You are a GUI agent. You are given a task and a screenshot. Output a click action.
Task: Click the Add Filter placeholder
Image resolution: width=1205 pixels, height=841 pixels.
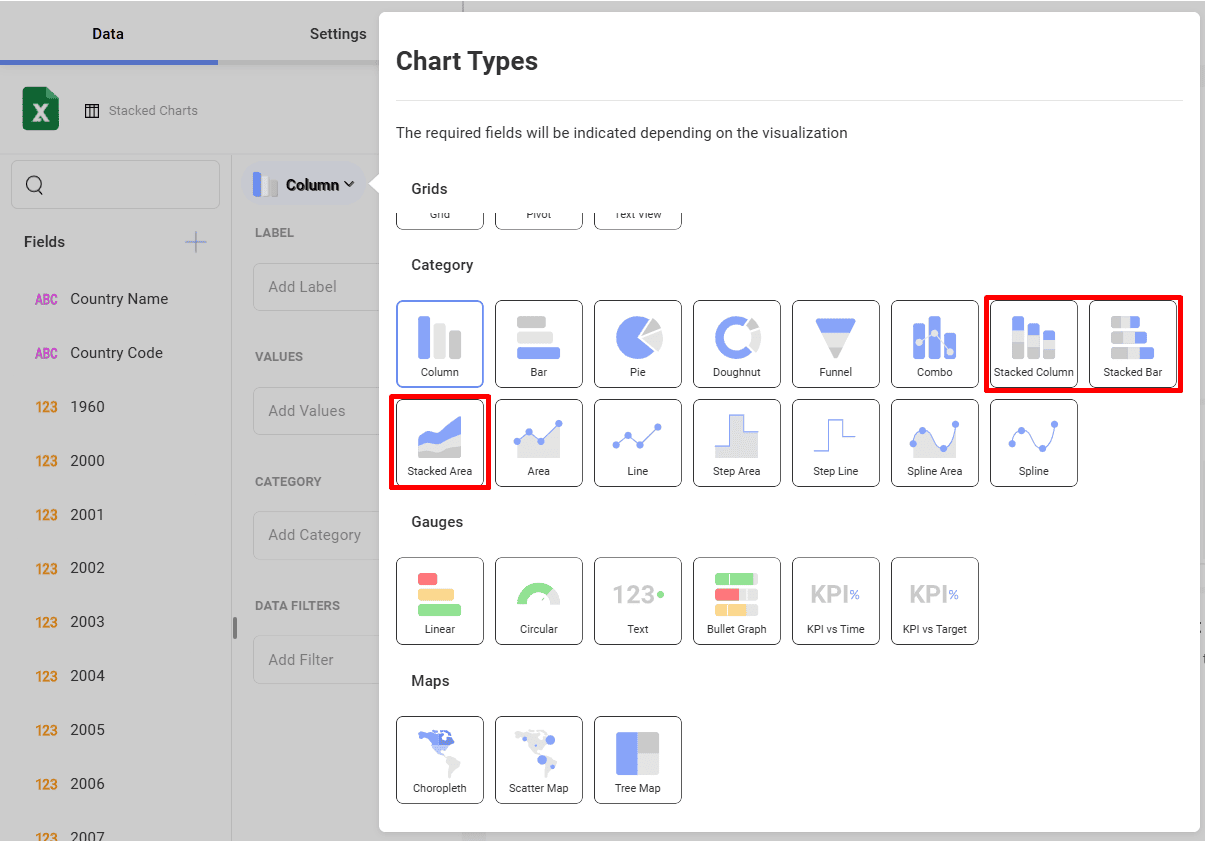(316, 660)
